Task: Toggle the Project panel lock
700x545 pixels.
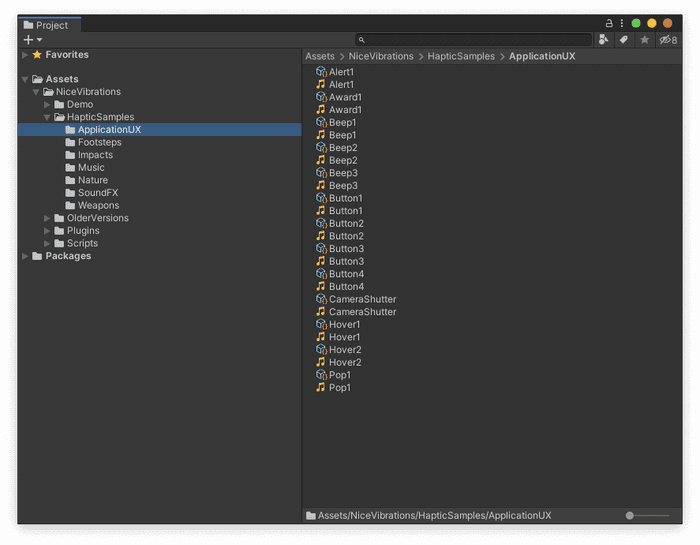Action: click(x=609, y=23)
